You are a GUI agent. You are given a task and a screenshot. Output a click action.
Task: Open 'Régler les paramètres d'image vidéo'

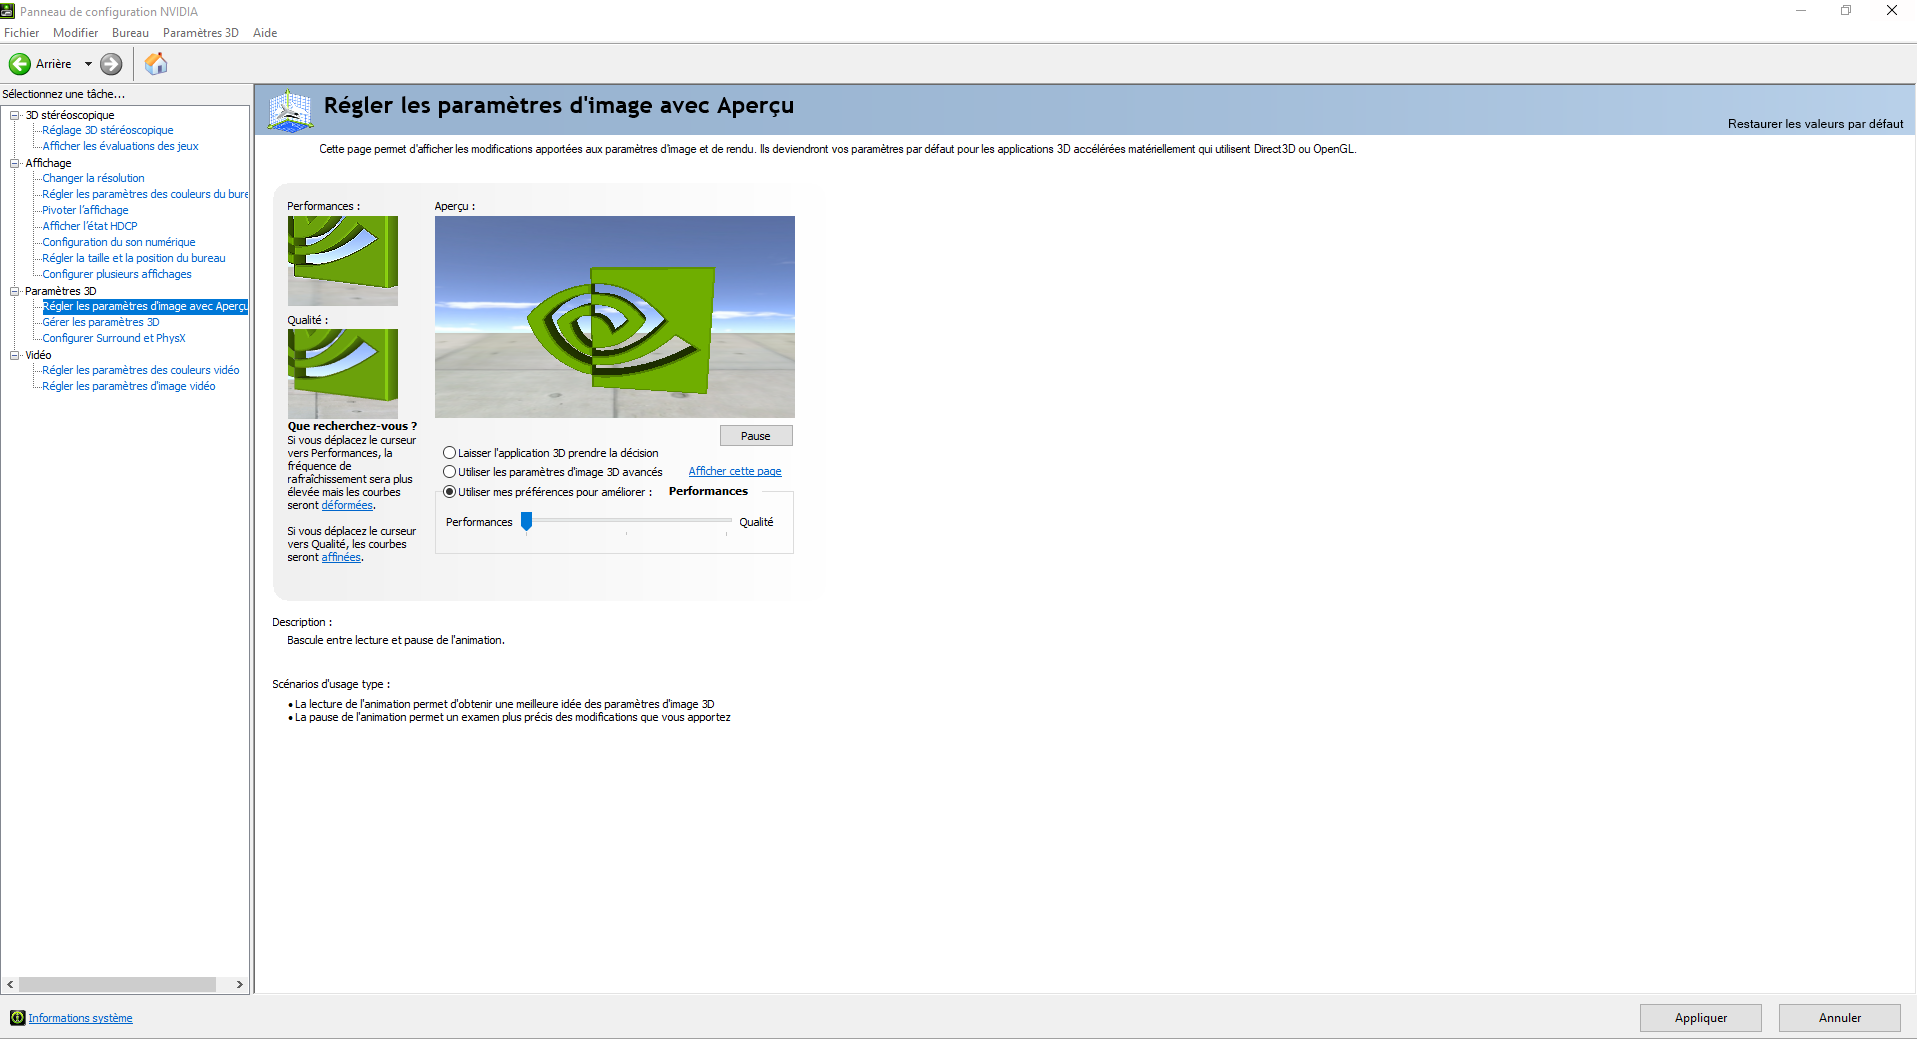coord(129,386)
